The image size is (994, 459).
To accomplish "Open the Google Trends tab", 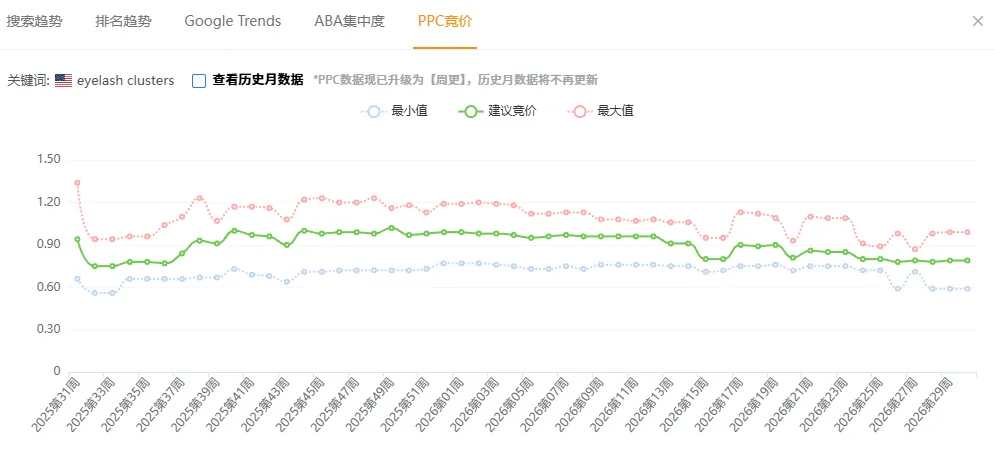I will 233,21.
